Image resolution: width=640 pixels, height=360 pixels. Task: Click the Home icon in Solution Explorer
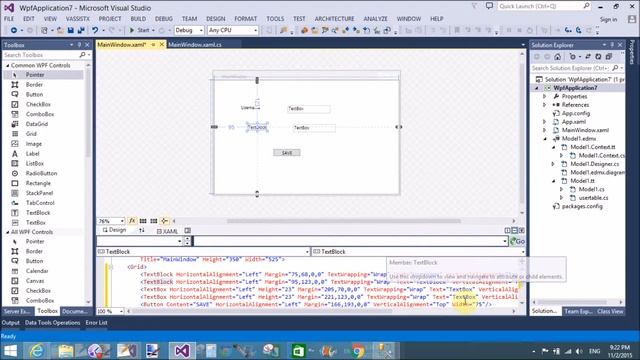558,57
